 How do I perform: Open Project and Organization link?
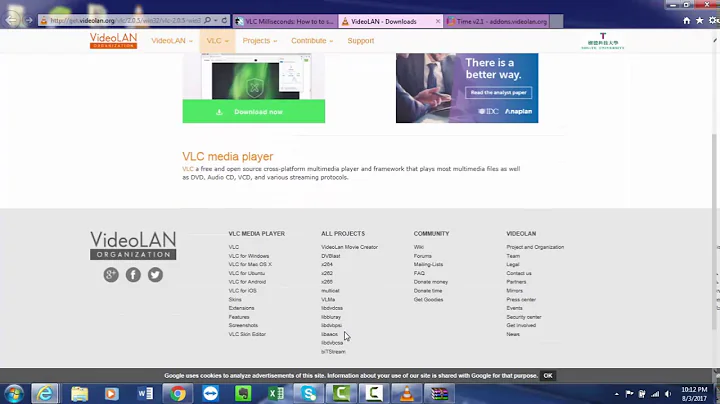tap(535, 247)
